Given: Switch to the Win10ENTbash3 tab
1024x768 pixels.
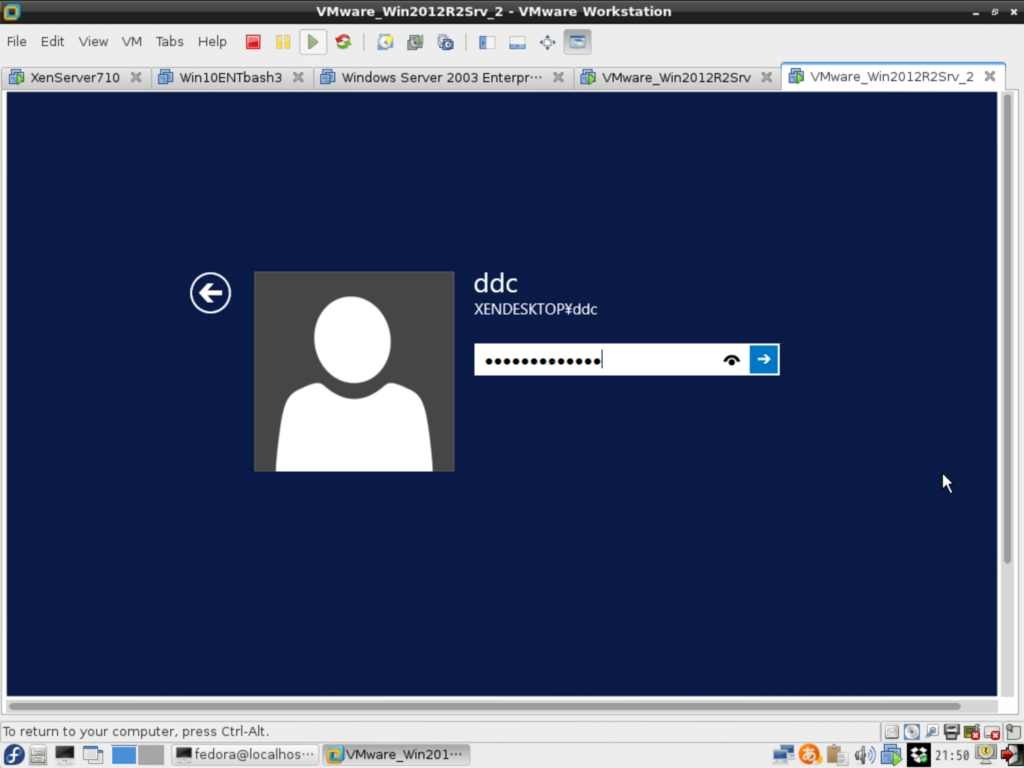Looking at the screenshot, I should (x=231, y=77).
